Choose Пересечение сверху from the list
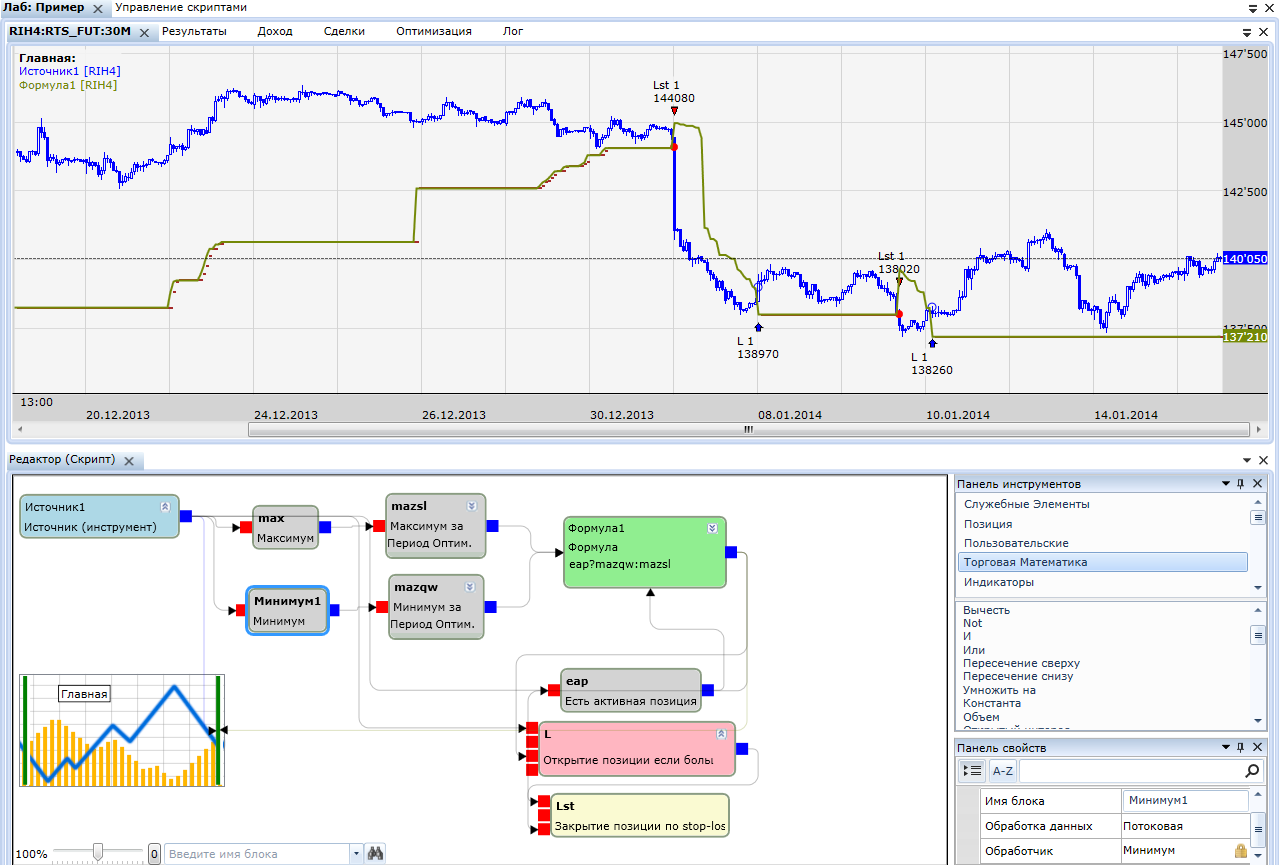This screenshot has height=865, width=1279. 1021,663
